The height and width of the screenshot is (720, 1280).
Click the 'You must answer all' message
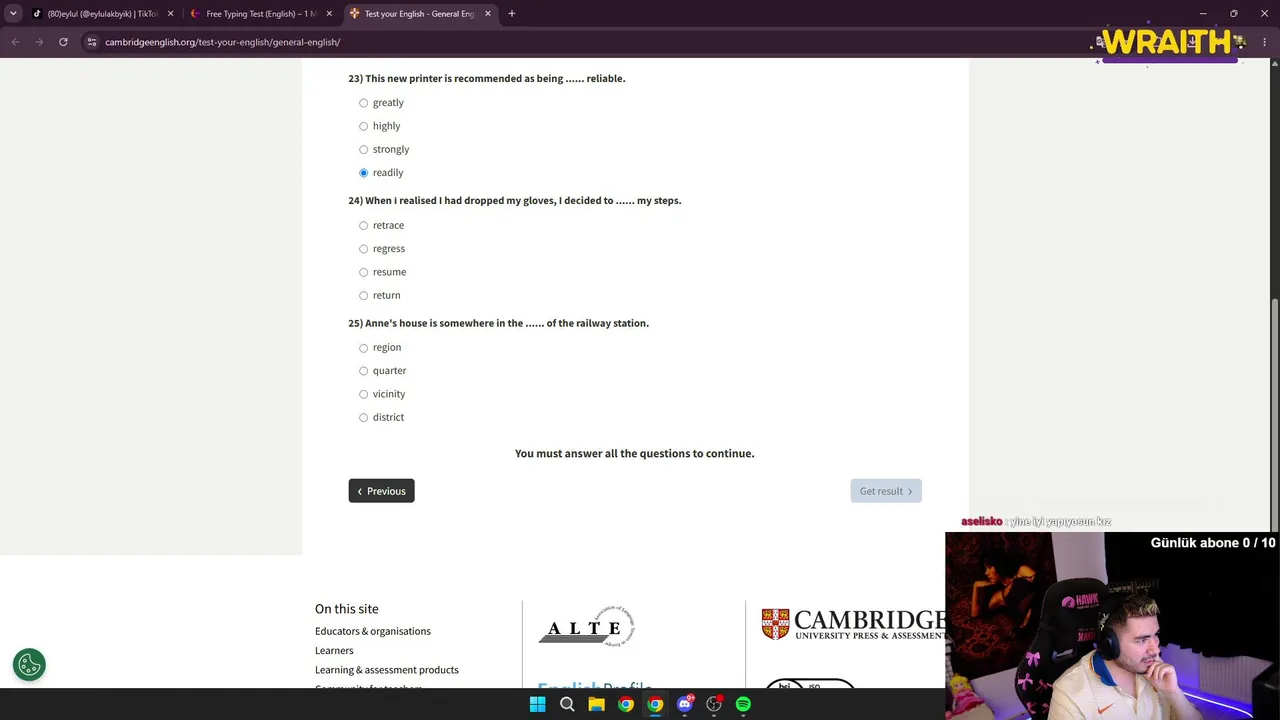tap(635, 454)
